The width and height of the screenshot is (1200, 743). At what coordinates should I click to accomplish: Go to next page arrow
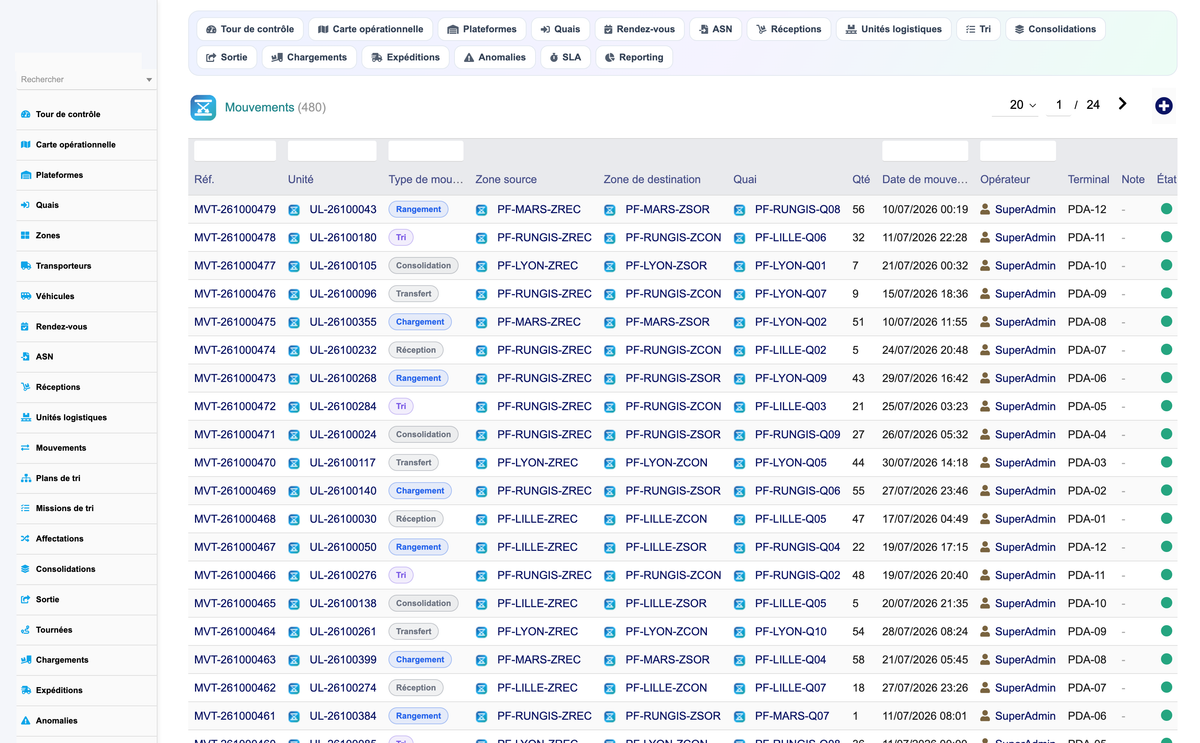(1122, 104)
